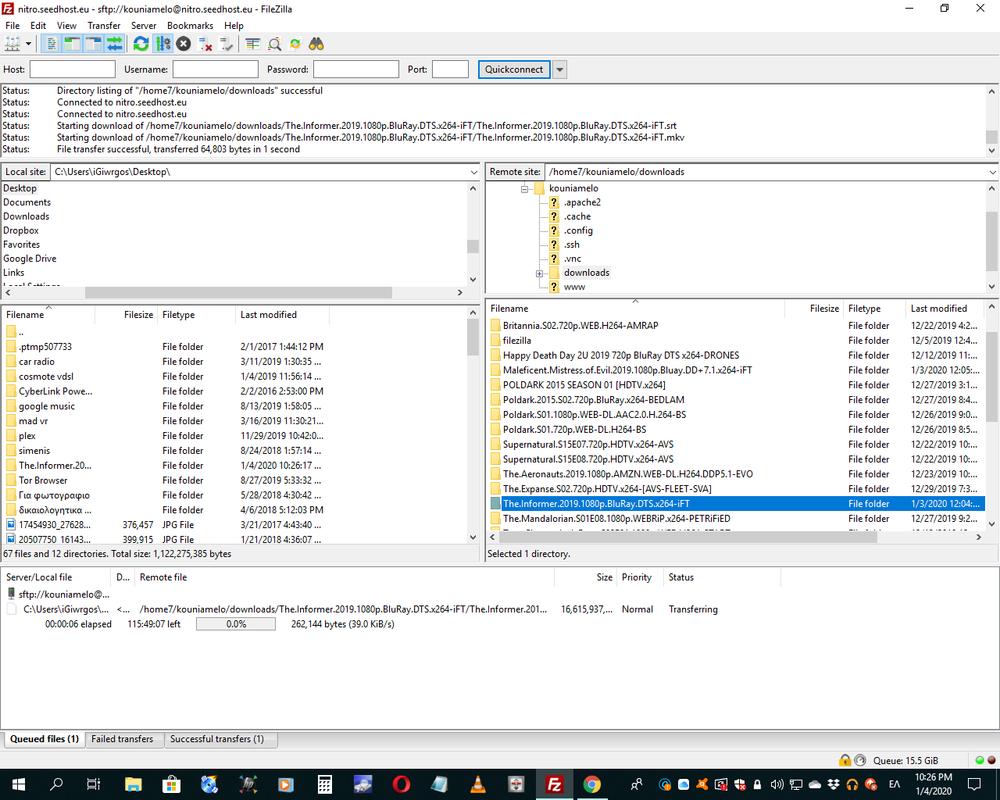Click the Username input field
Viewport: 1000px width, 800px height.
tap(216, 70)
